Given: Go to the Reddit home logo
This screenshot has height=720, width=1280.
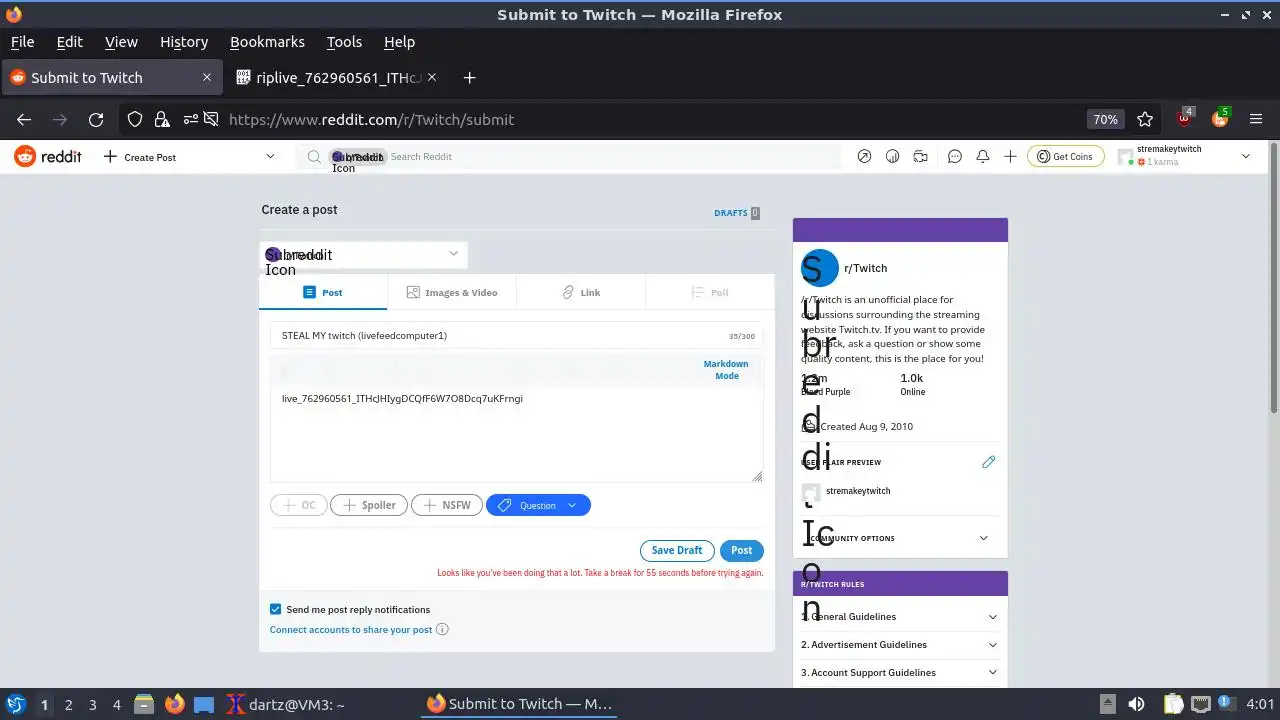Looking at the screenshot, I should pyautogui.click(x=48, y=156).
